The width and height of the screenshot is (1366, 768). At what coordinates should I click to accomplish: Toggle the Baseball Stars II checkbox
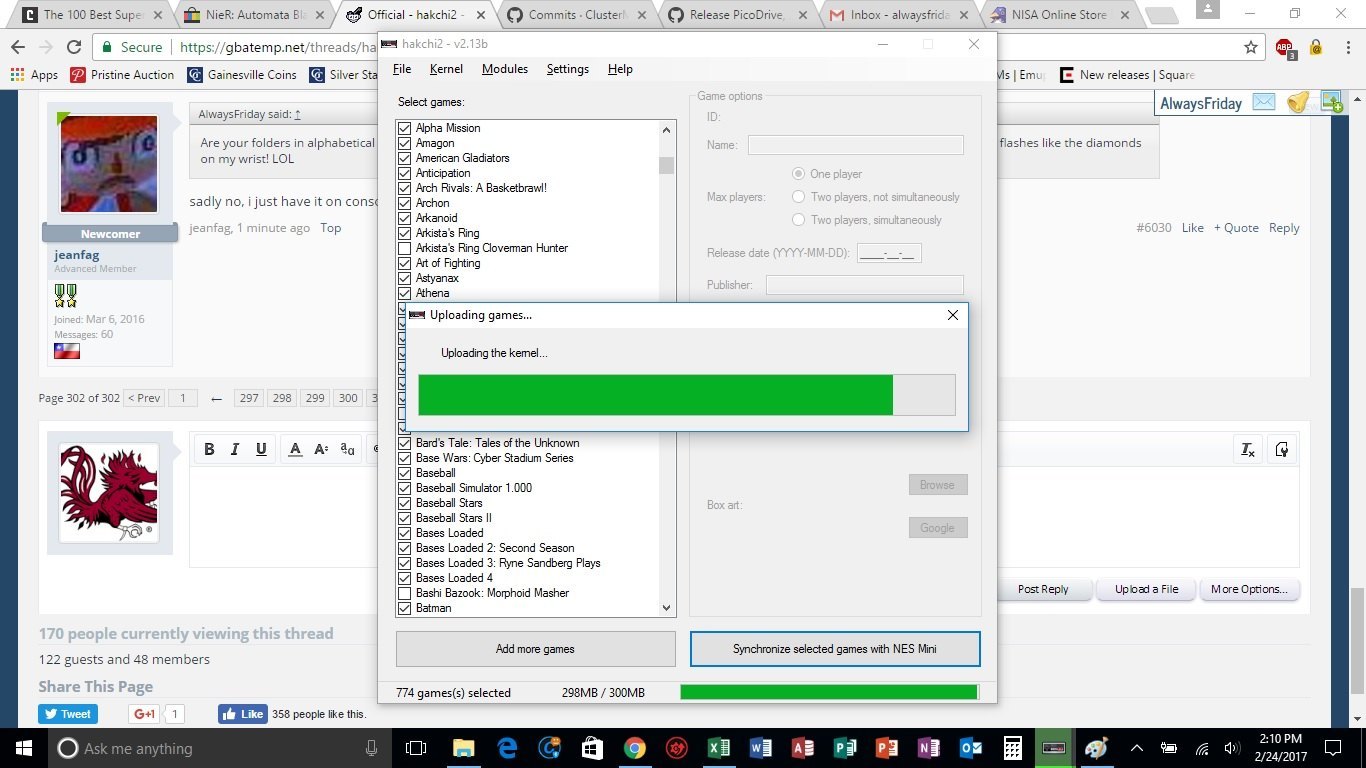(404, 518)
